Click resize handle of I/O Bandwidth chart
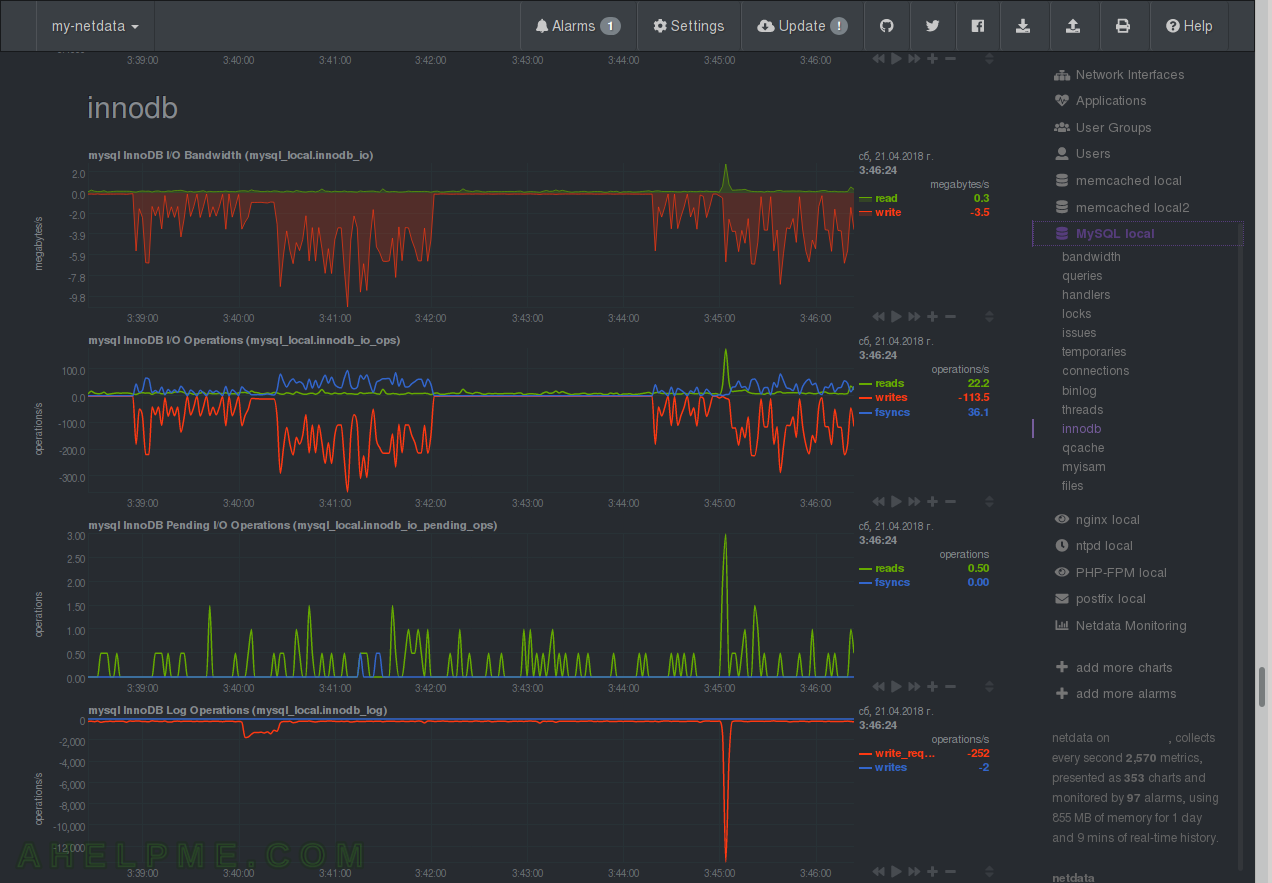The width and height of the screenshot is (1272, 883). point(989,317)
